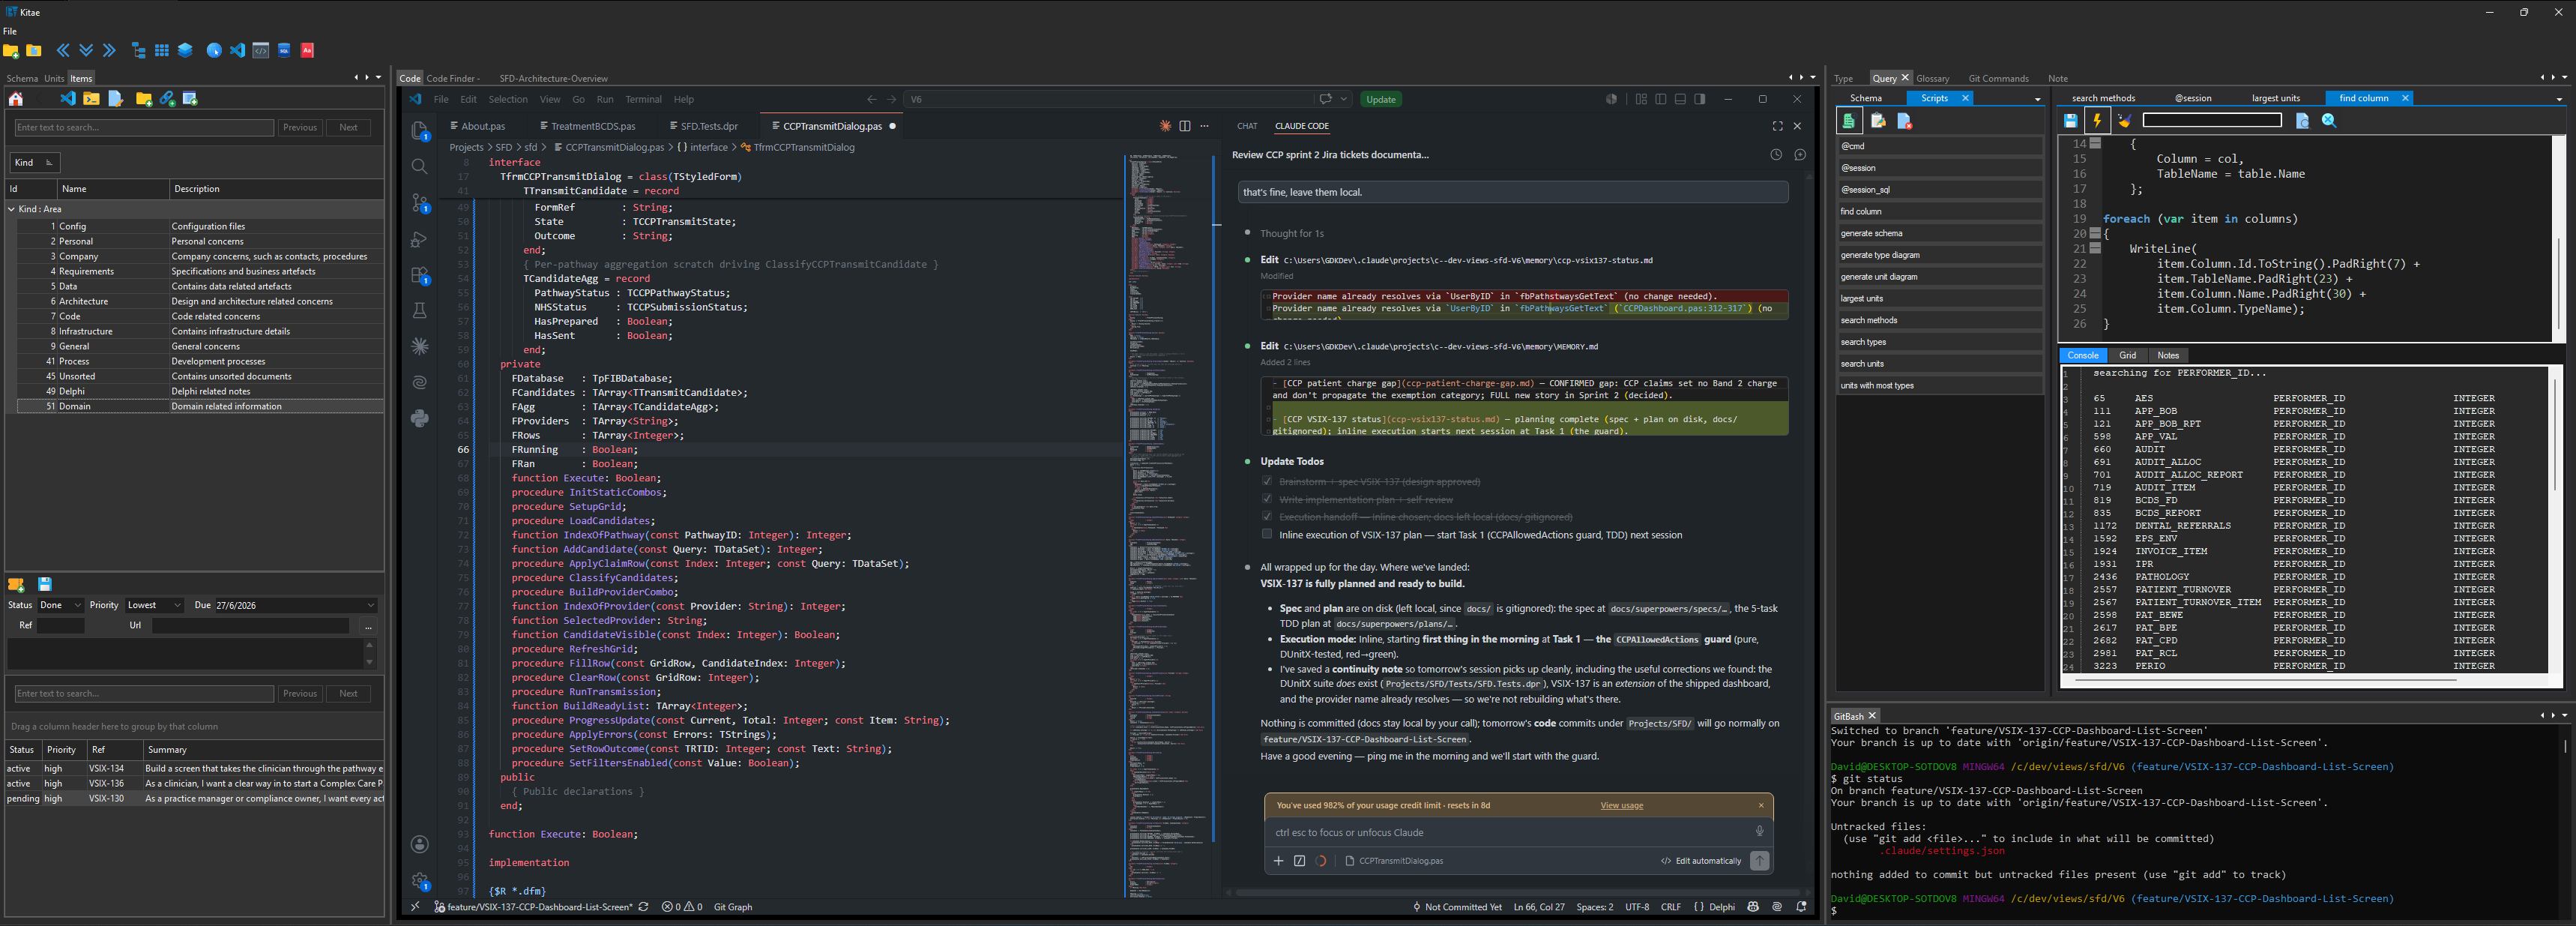2576x926 pixels.
Task: Open the Search icon in VS Code sidebar
Action: [x=420, y=166]
